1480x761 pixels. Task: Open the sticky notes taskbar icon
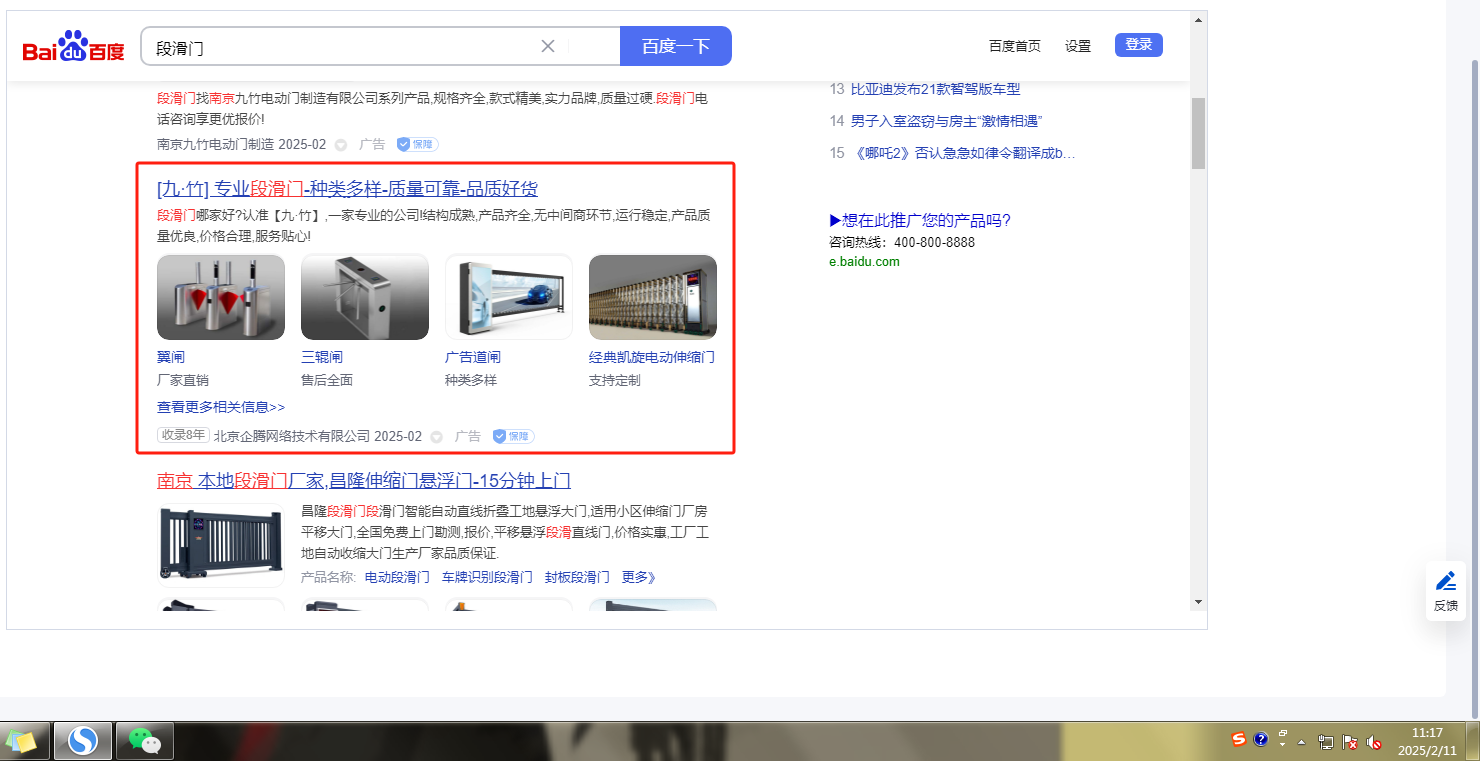pos(22,741)
